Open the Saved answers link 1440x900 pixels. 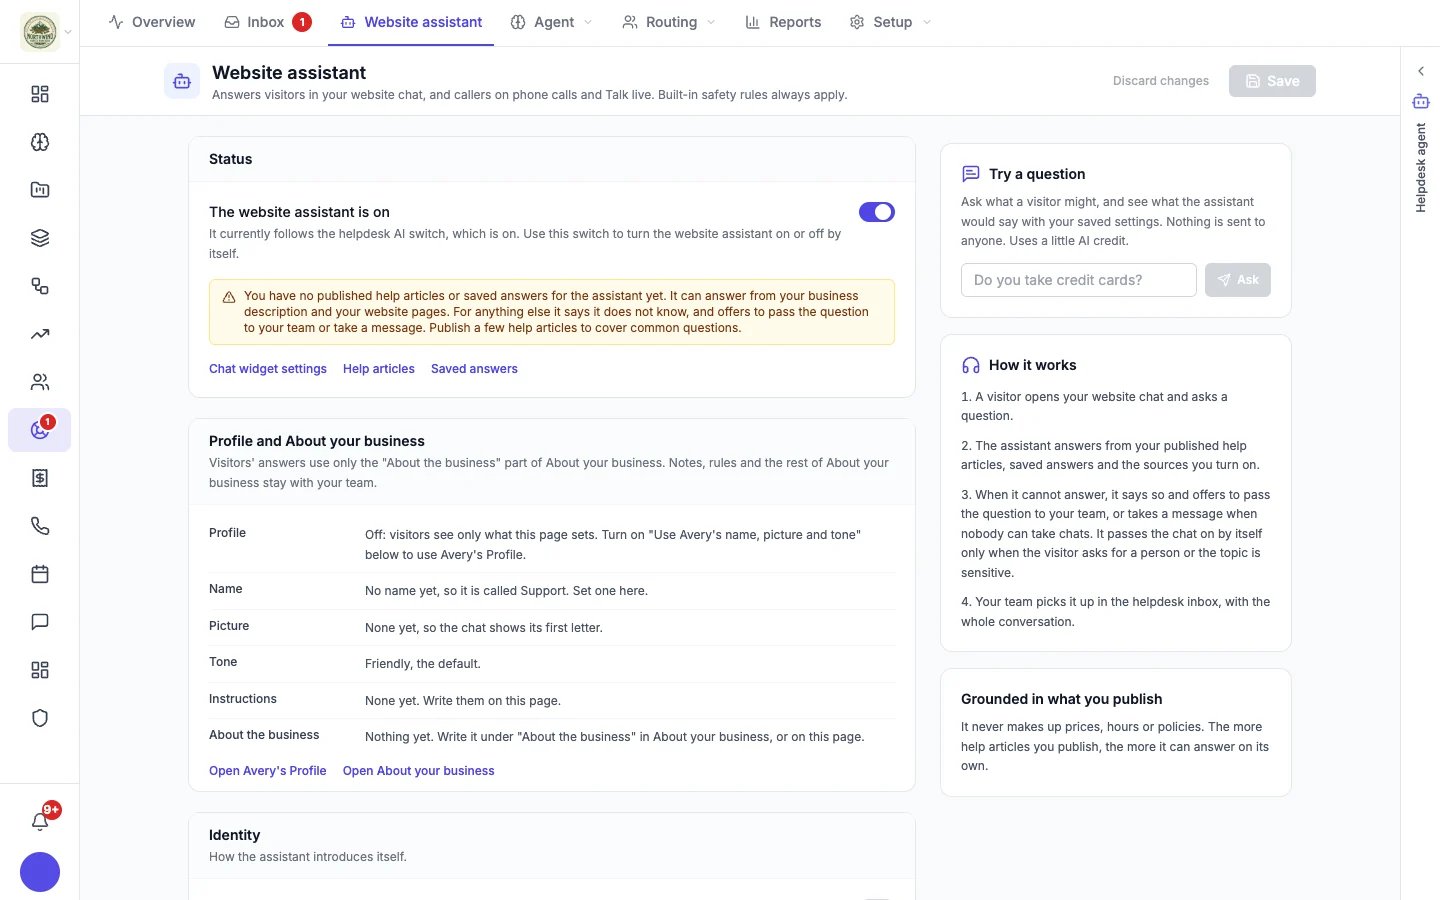click(x=474, y=369)
